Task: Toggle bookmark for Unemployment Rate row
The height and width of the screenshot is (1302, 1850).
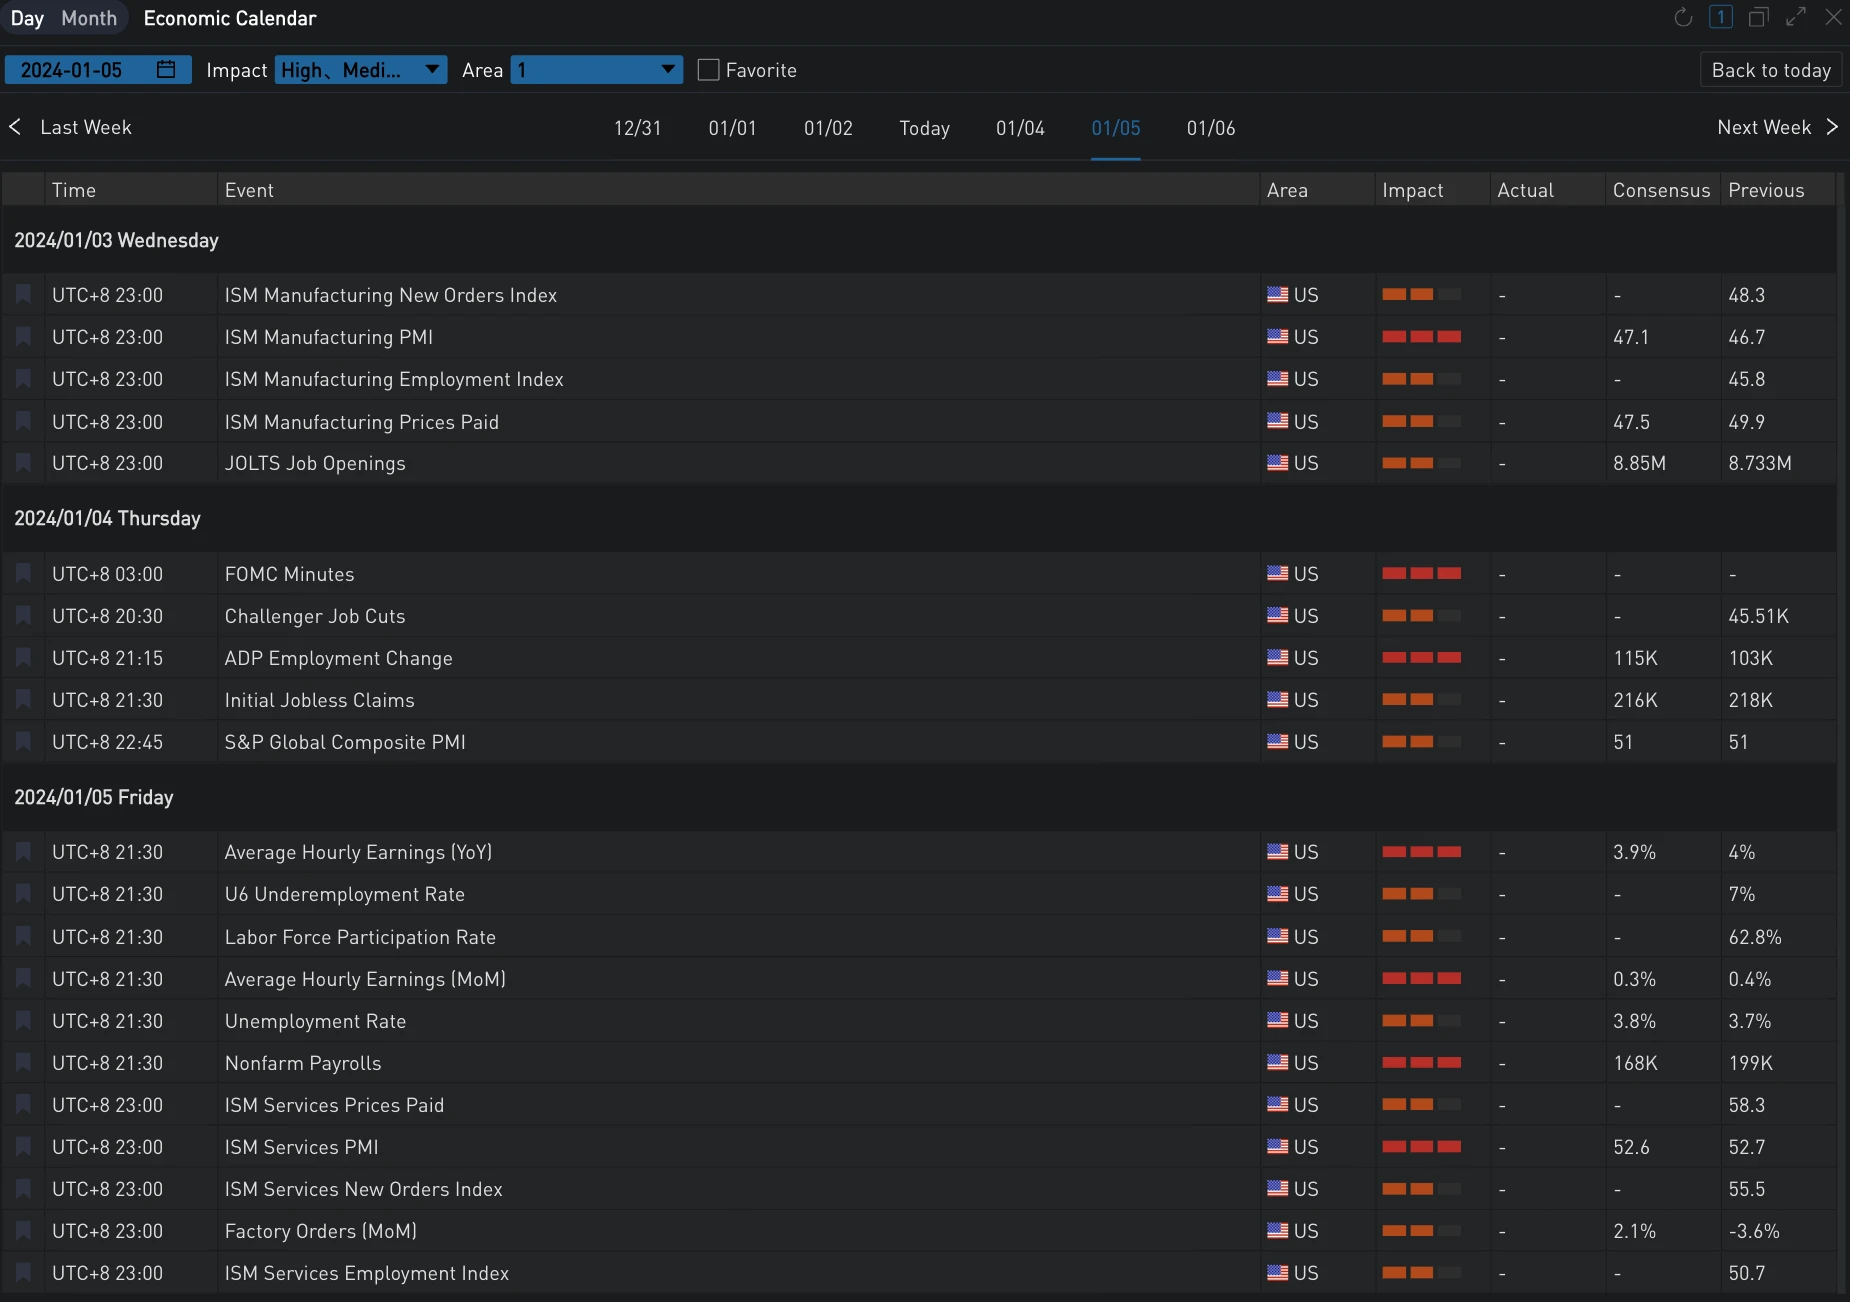Action: pyautogui.click(x=23, y=1021)
